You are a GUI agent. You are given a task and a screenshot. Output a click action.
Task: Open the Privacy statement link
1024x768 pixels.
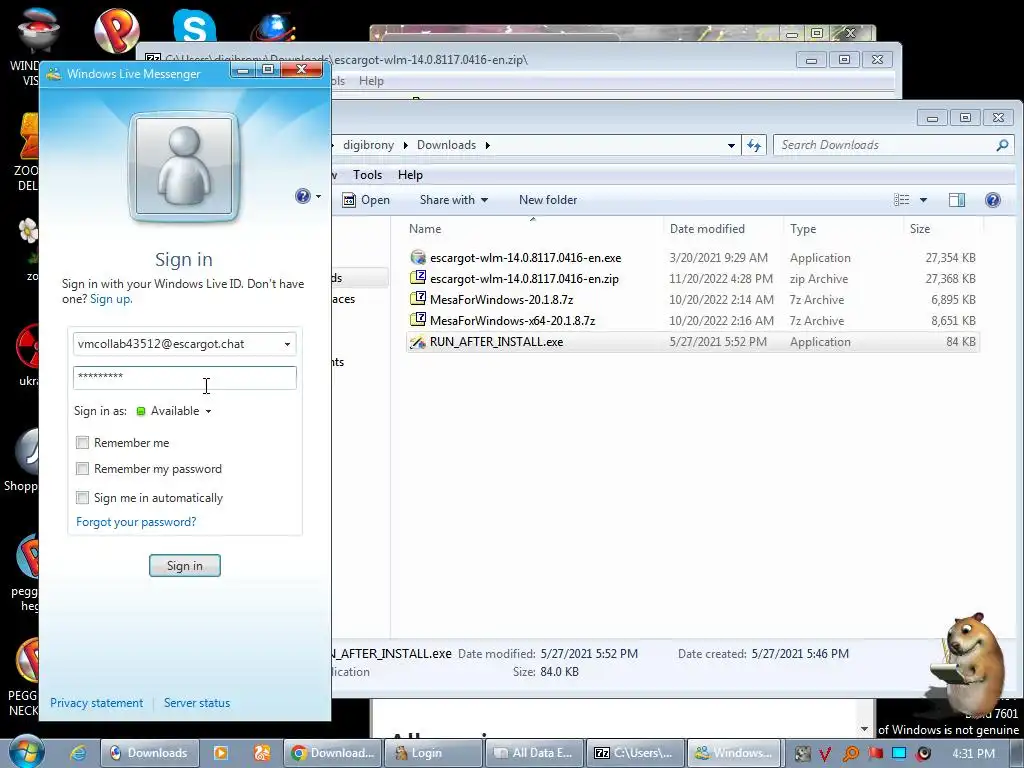click(97, 703)
